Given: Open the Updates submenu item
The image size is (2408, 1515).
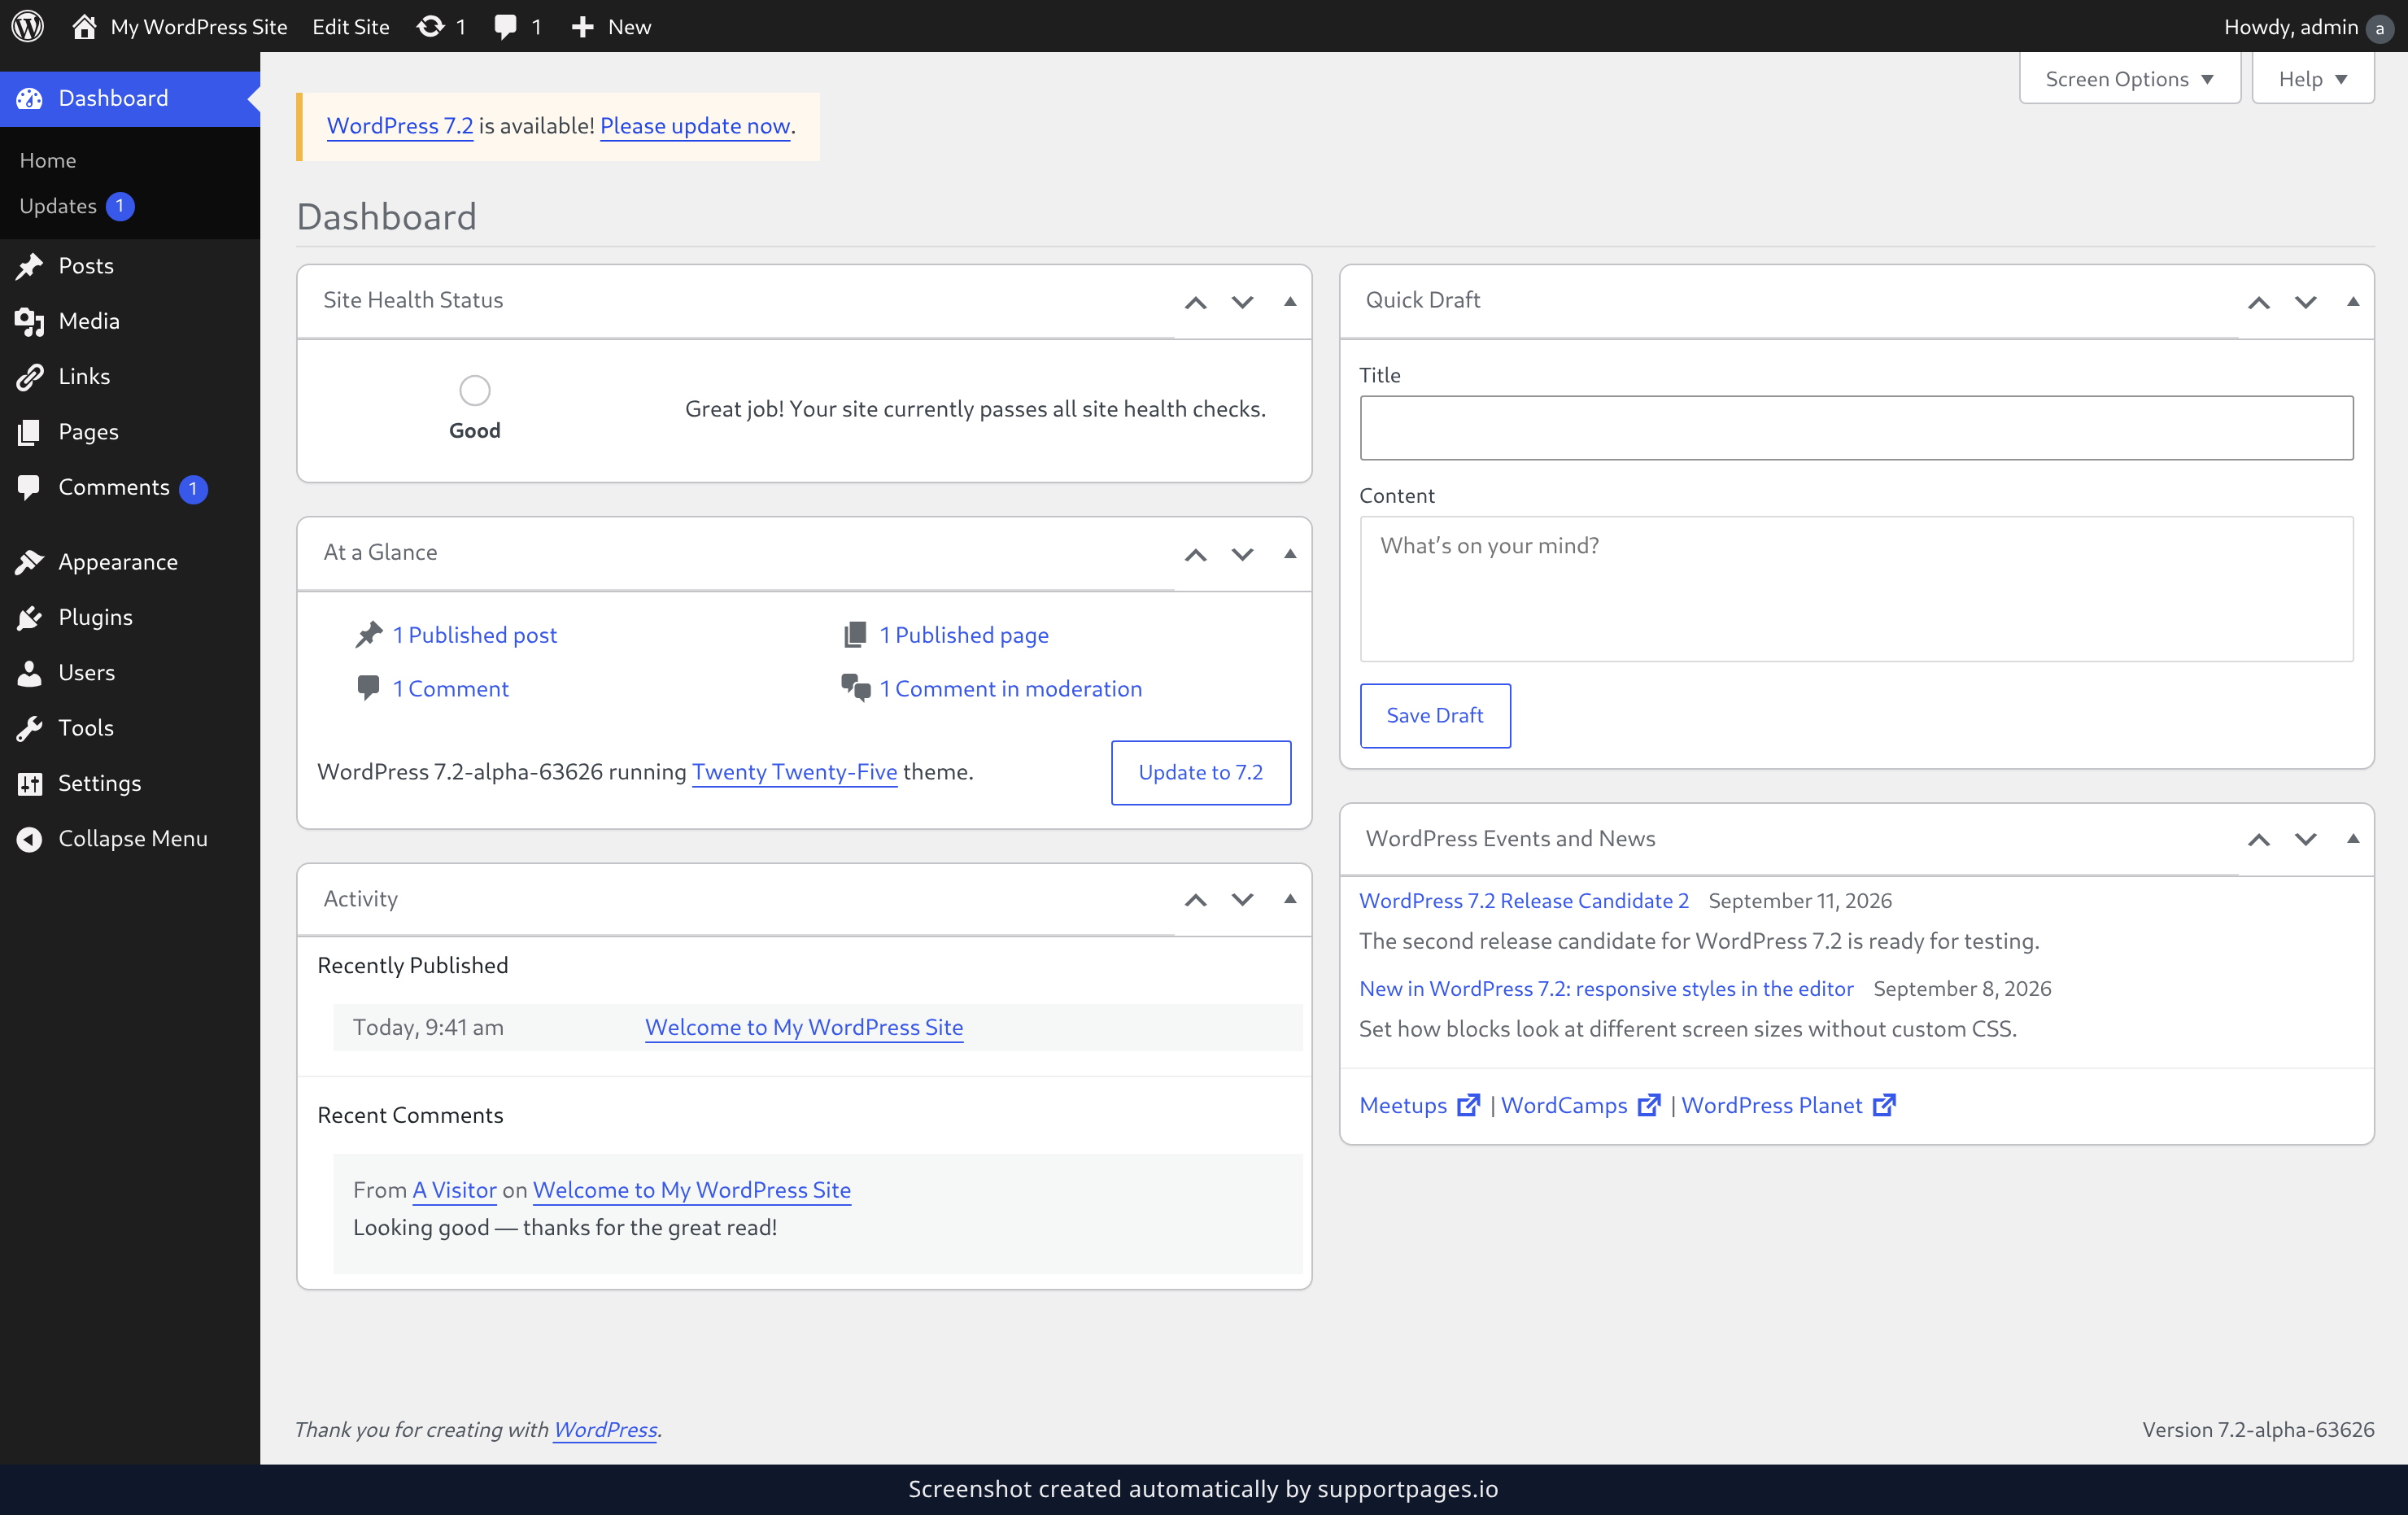Looking at the screenshot, I should [76, 206].
